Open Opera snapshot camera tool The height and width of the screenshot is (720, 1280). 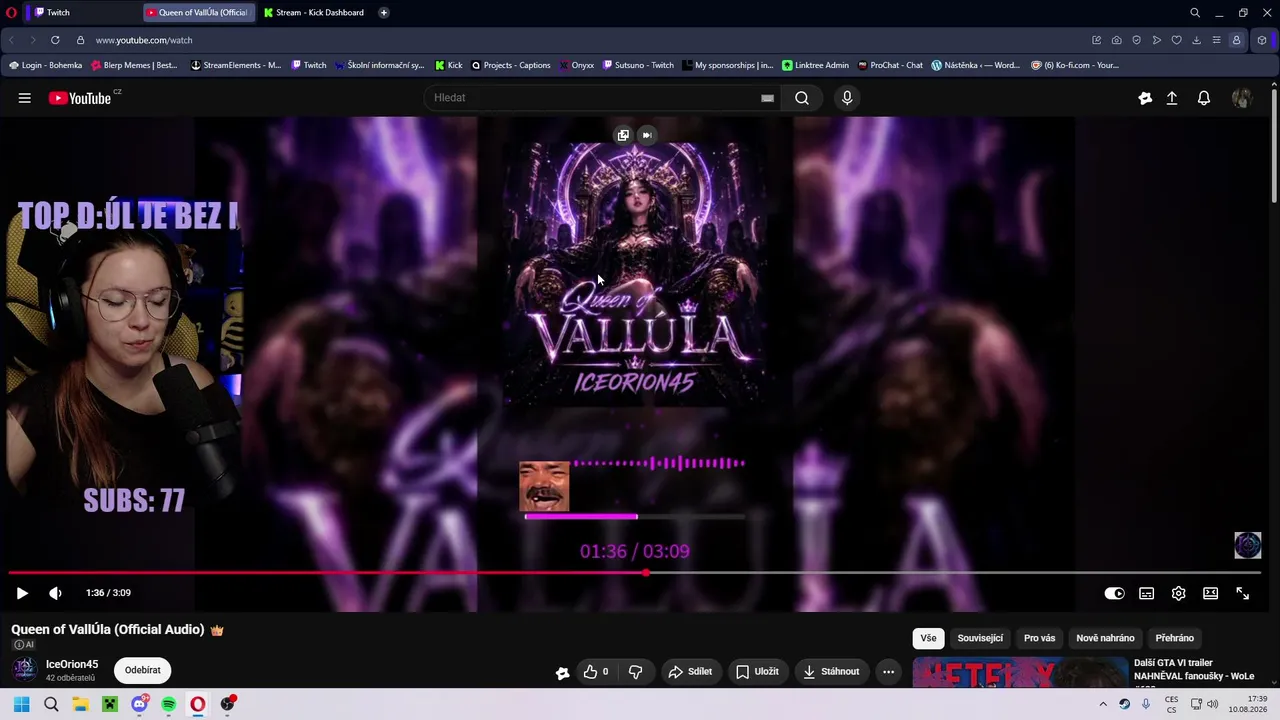(1116, 40)
